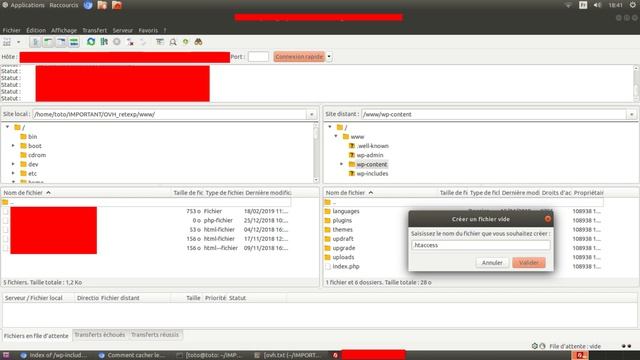Switch to Index of /wp-includ... taskbar window
Image resolution: width=640 pixels, height=360 pixels.
[54, 355]
